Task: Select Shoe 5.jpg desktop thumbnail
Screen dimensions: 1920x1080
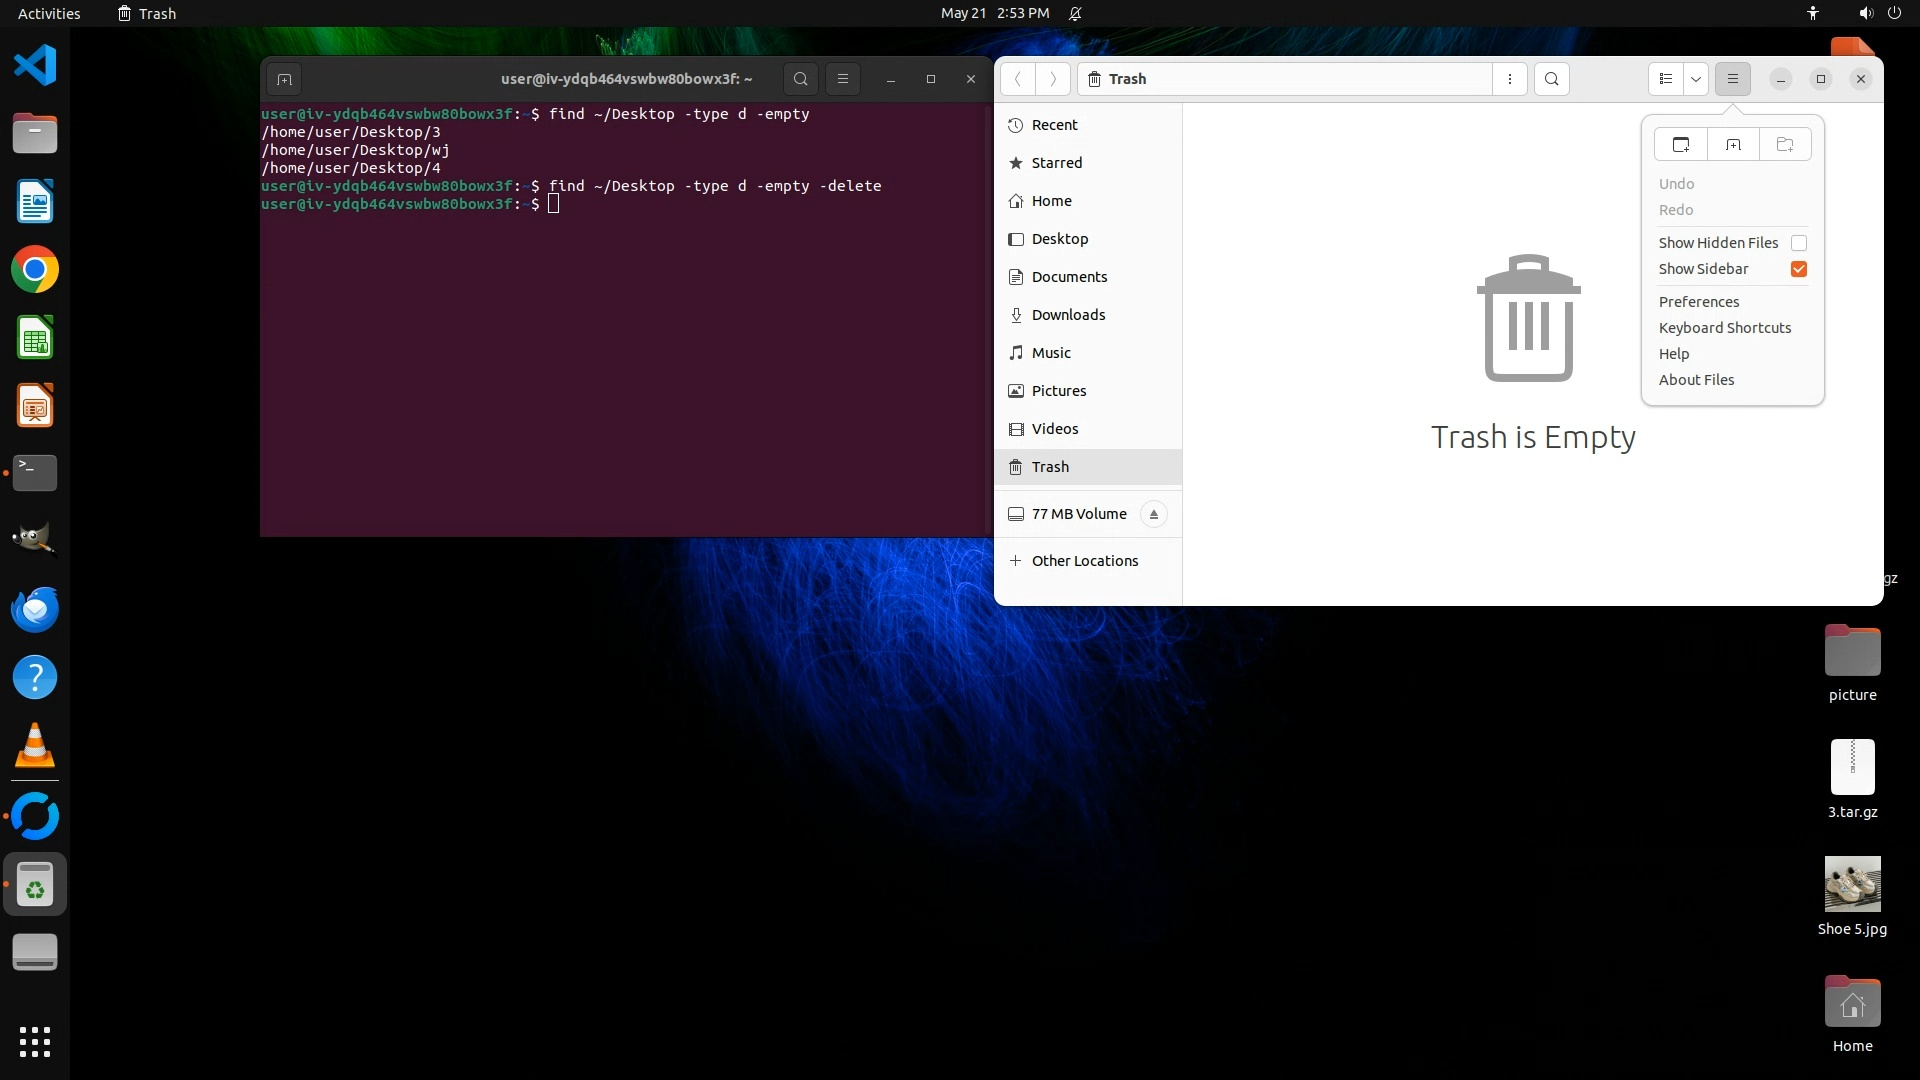Action: (1852, 884)
